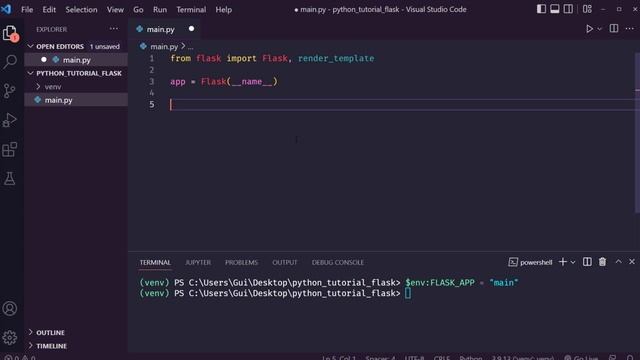Open run options dropdown beside play icon

pyautogui.click(x=599, y=29)
